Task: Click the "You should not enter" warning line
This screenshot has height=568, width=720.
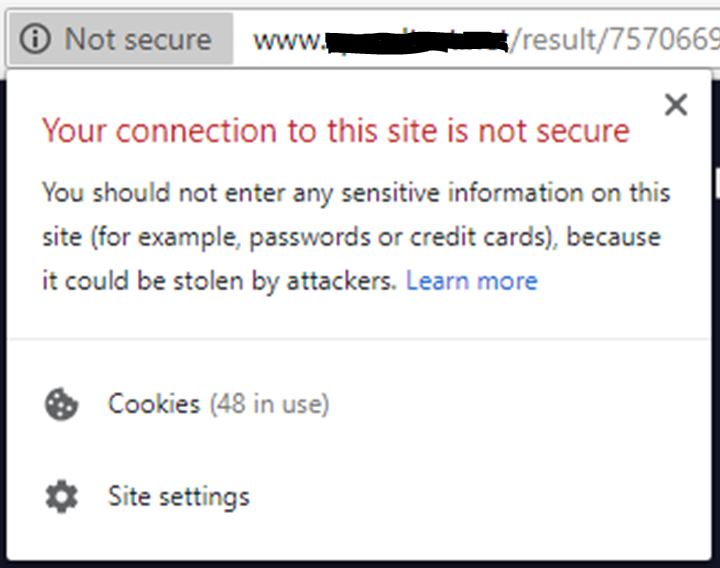Action: click(356, 192)
